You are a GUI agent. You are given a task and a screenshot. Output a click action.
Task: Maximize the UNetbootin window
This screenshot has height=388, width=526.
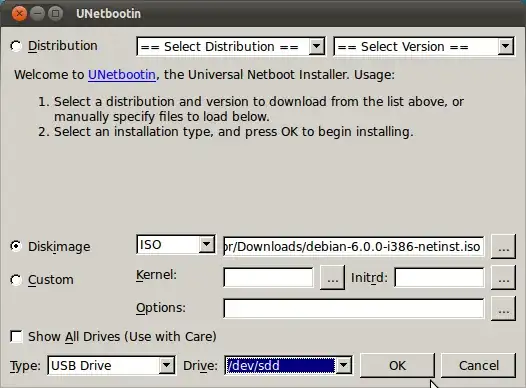[55, 14]
